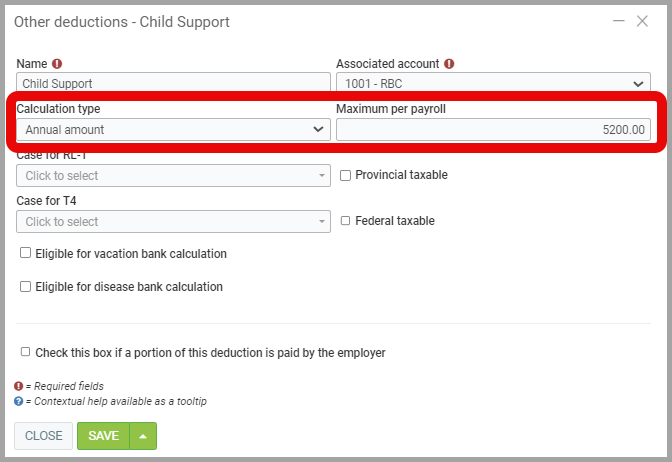Expand the Associated account dropdown
672x462 pixels.
coord(493,84)
